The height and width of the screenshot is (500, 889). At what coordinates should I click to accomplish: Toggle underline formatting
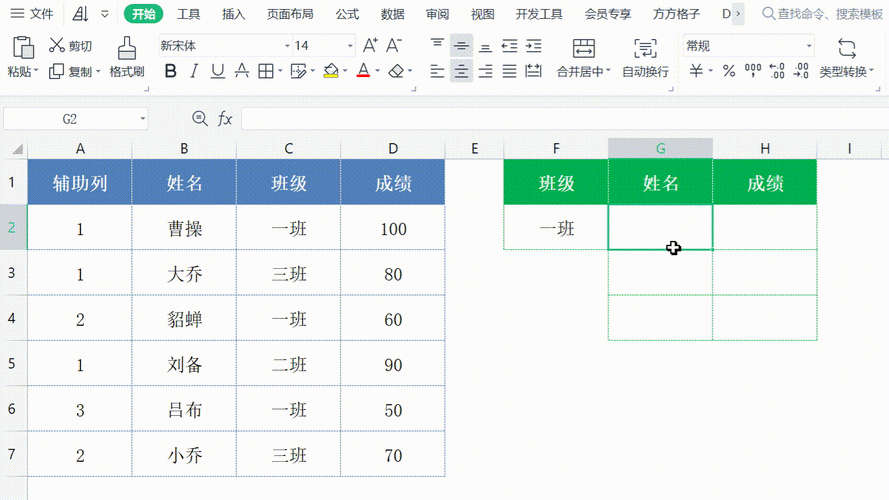[218, 71]
